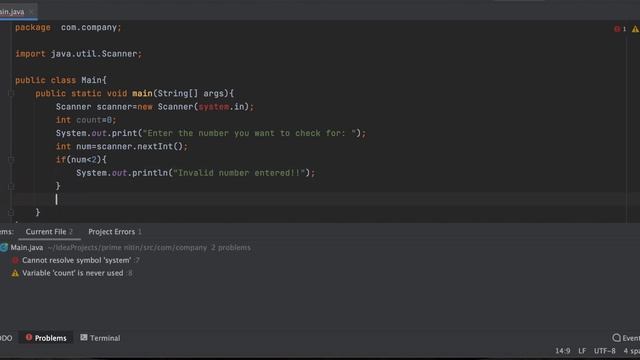Screen dimensions: 640x360
Task: Click the red 'system' symbol in code
Action: (214, 107)
